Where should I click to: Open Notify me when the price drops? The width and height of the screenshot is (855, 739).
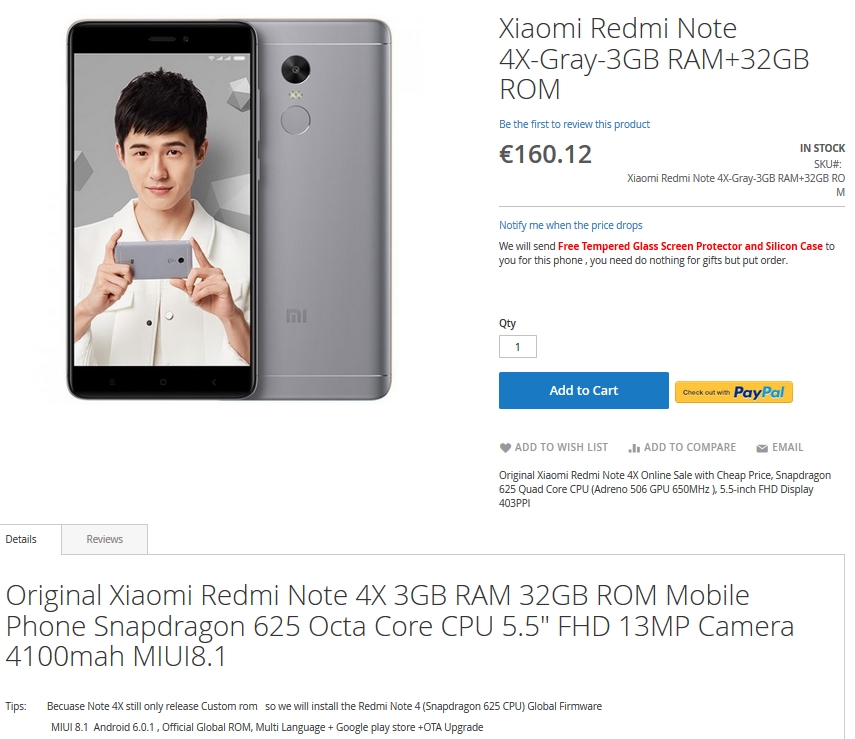pos(570,225)
